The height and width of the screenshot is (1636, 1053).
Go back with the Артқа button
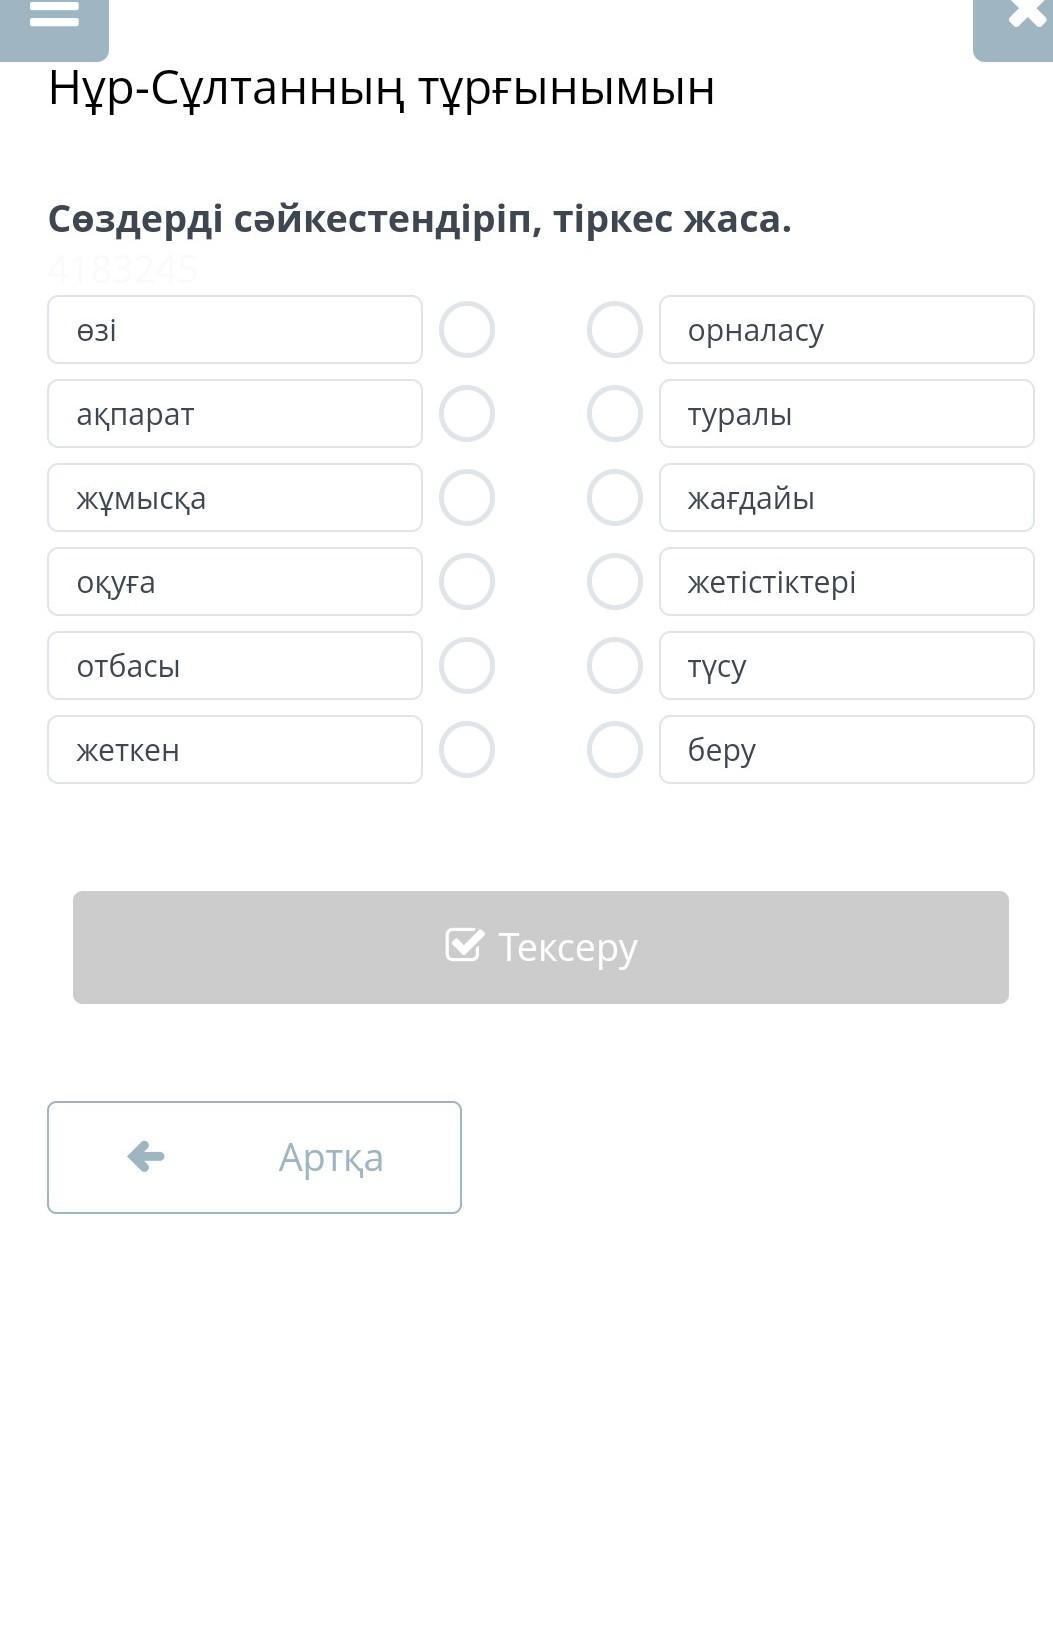click(x=254, y=1157)
